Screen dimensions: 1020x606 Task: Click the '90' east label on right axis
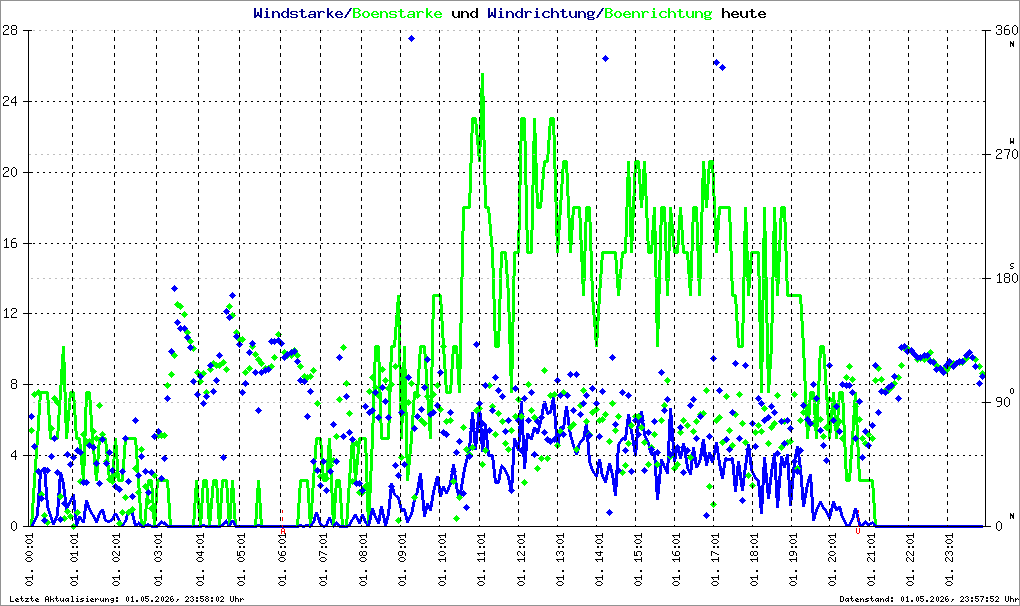(1002, 402)
